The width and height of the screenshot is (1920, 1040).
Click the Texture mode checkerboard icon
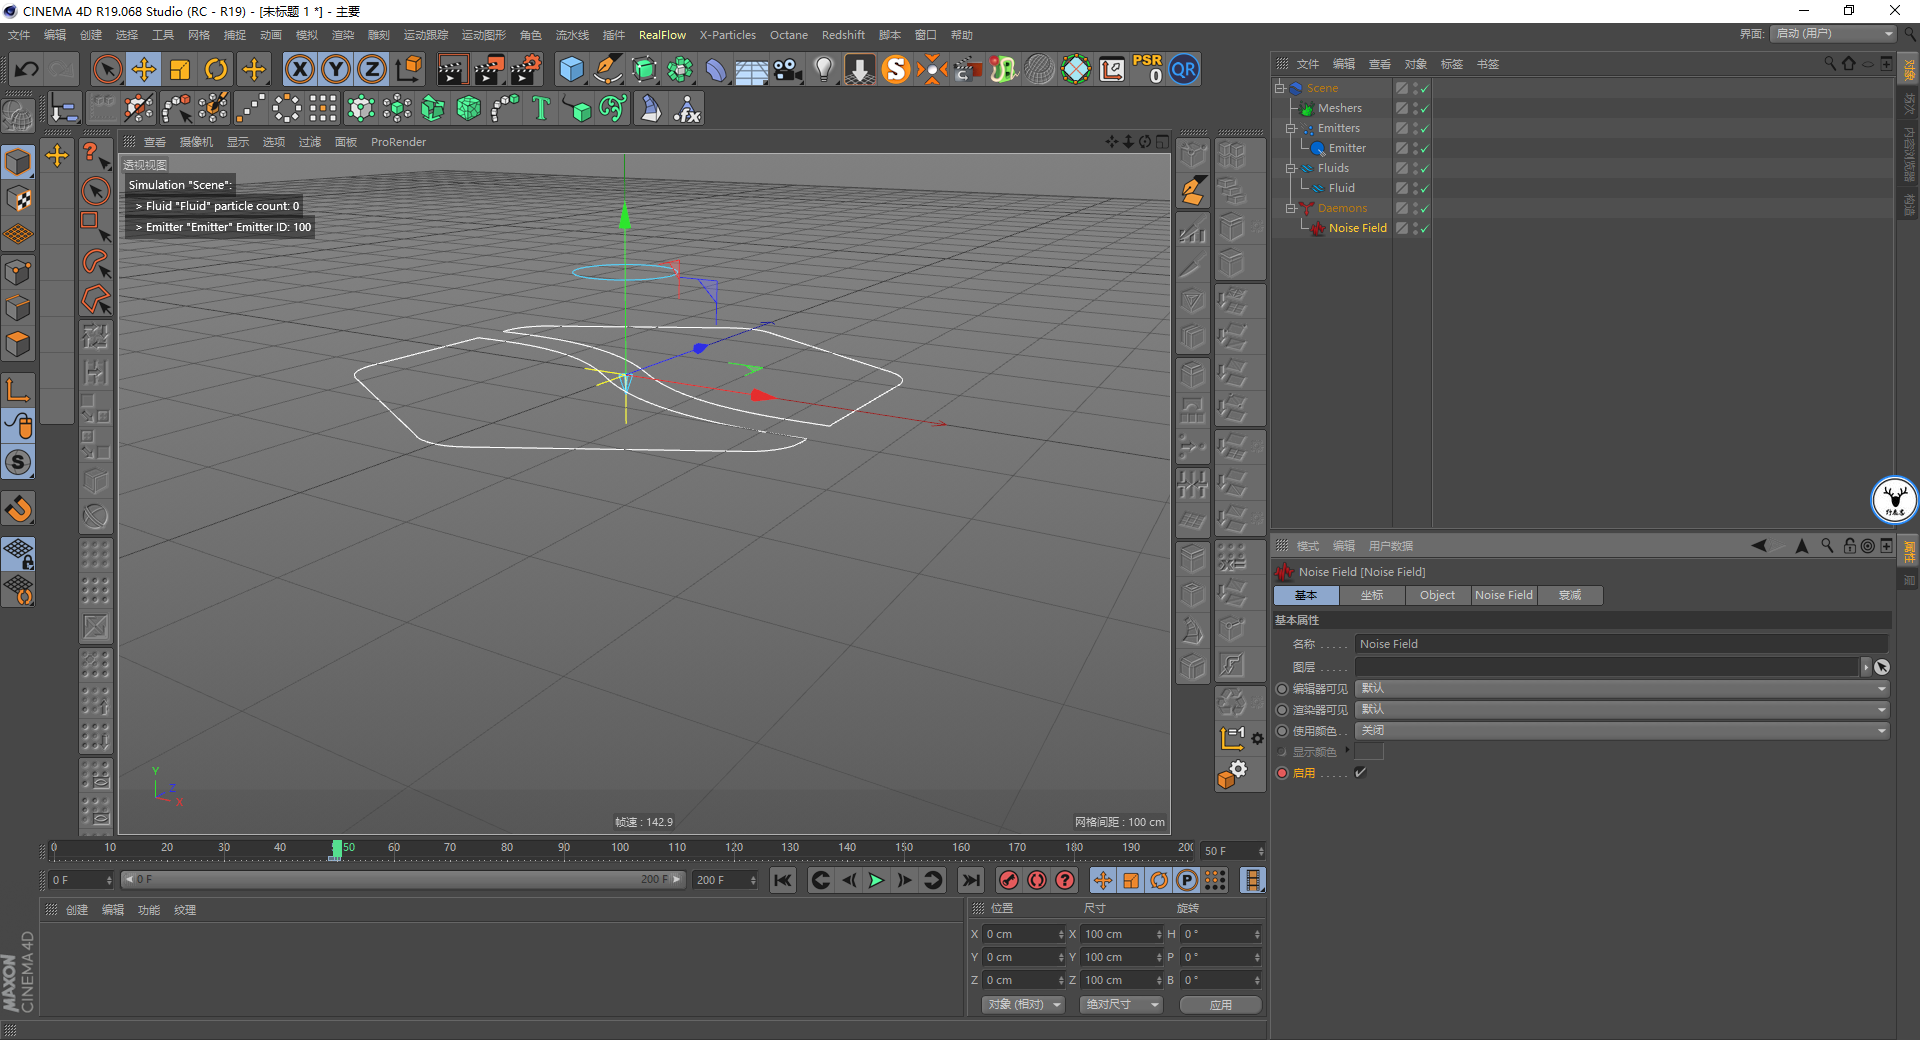(18, 198)
